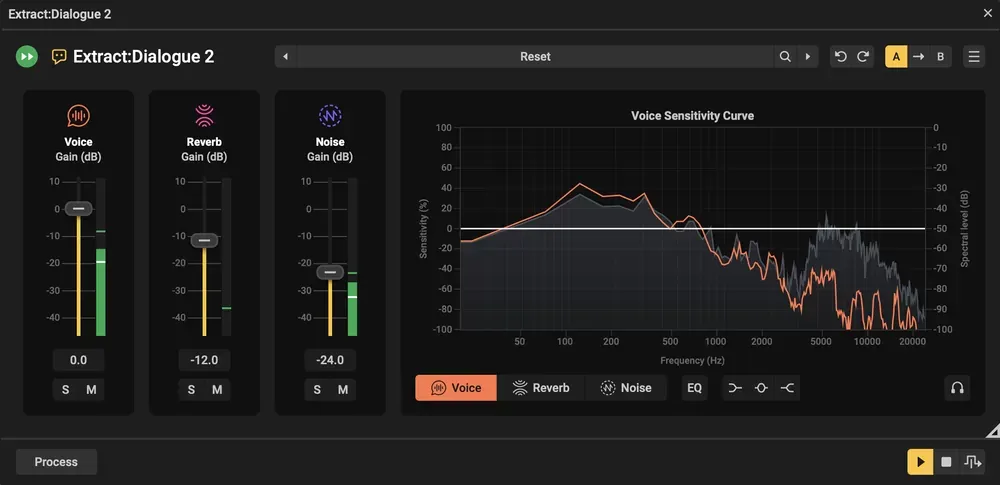
Task: Copy A to B using the arrow
Action: pos(918,57)
